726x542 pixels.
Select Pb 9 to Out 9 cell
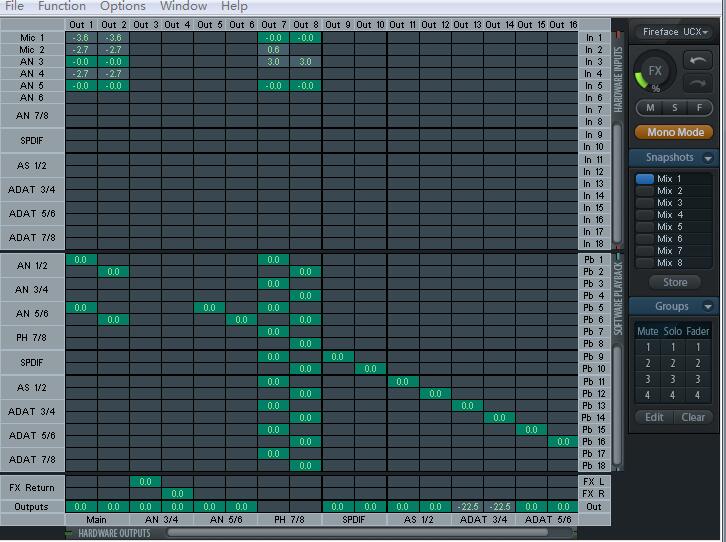338,357
